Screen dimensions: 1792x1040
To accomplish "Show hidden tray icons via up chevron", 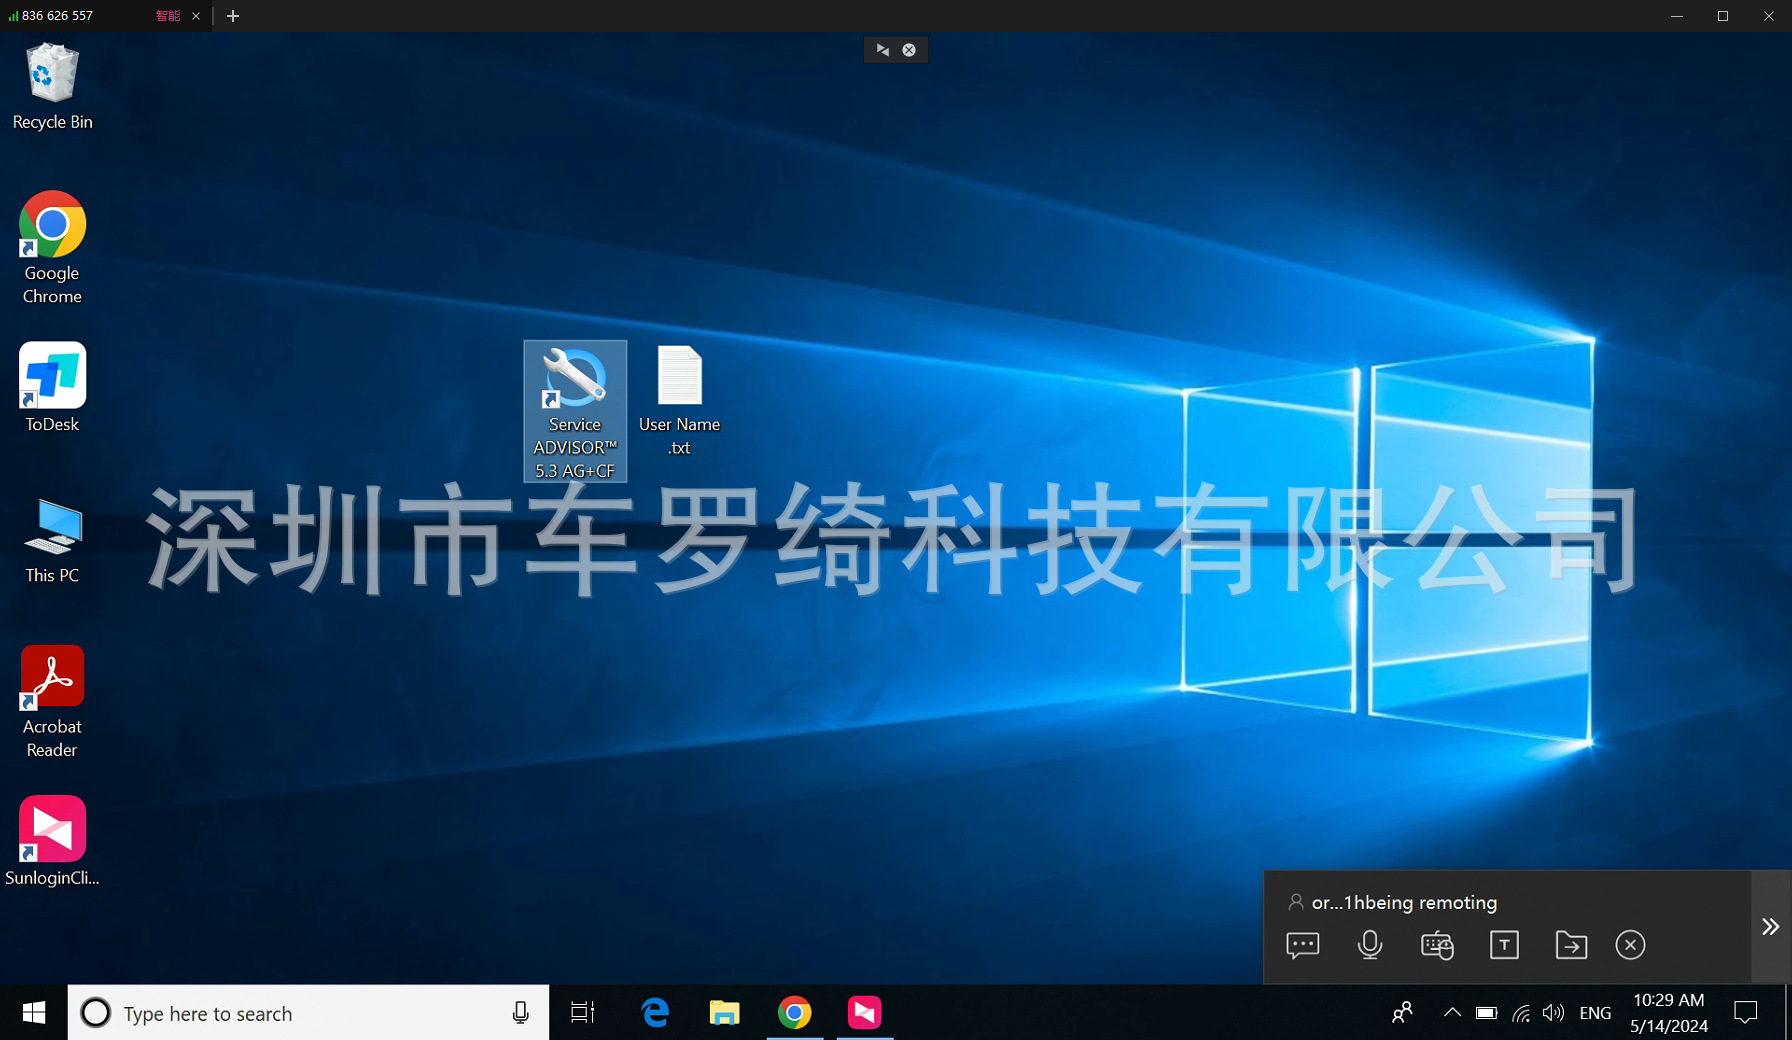I will (x=1452, y=1012).
